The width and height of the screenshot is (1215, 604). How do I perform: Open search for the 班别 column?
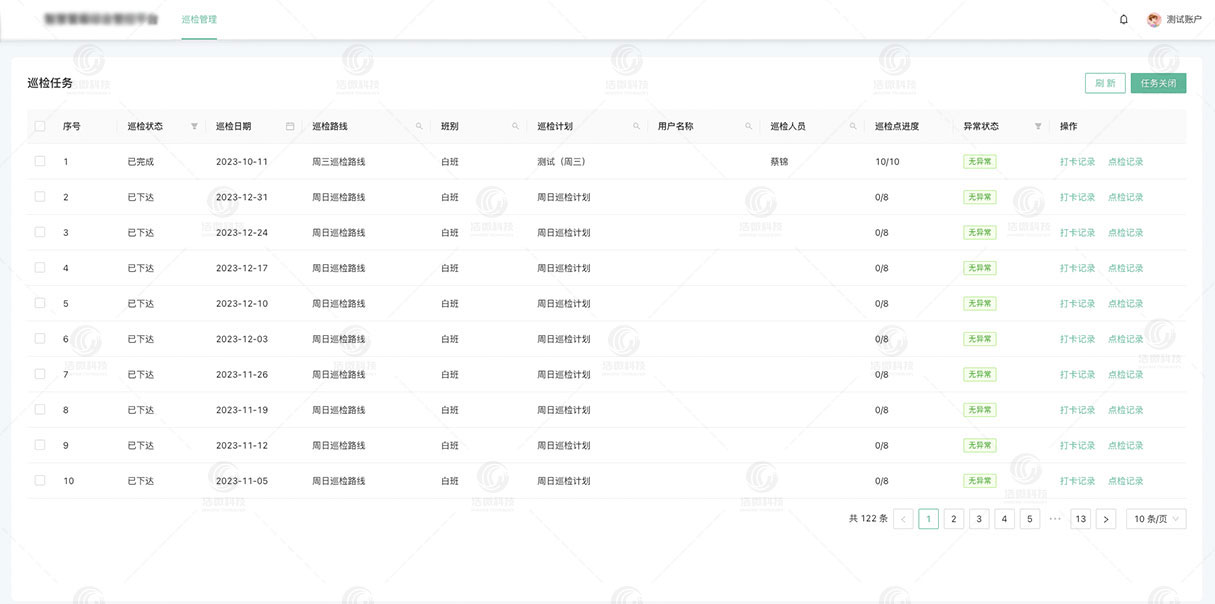[x=516, y=127]
